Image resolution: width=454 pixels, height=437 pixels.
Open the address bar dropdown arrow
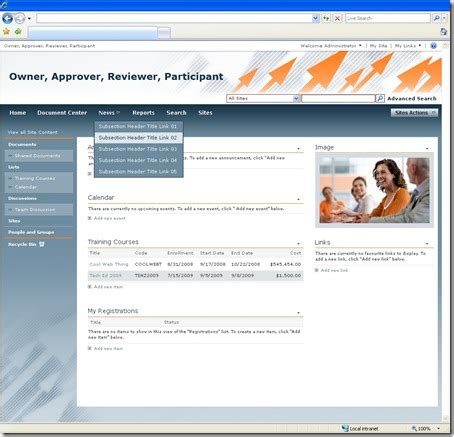(x=315, y=18)
